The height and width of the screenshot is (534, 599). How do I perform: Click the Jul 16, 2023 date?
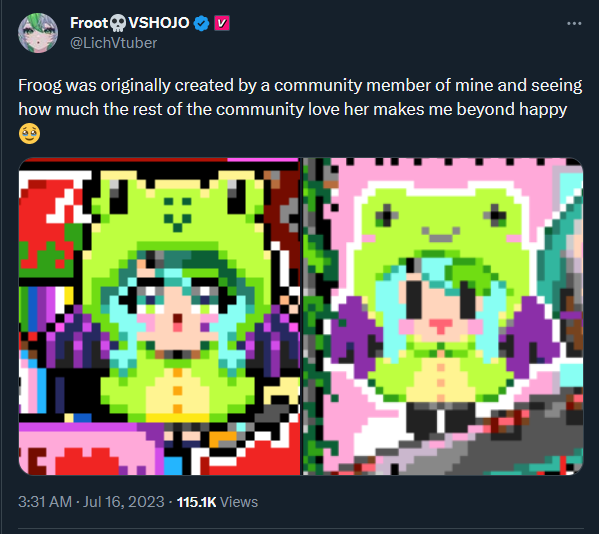click(123, 502)
